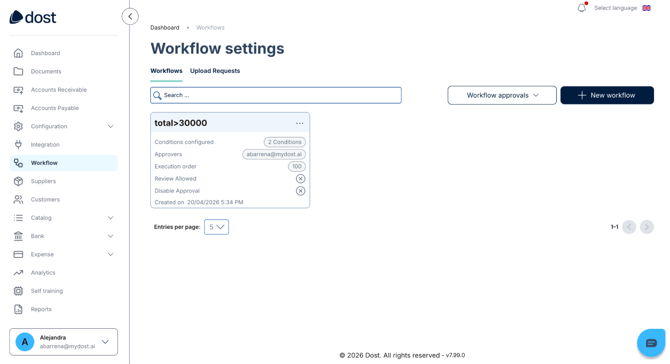Click the Self training chip icon

18,291
